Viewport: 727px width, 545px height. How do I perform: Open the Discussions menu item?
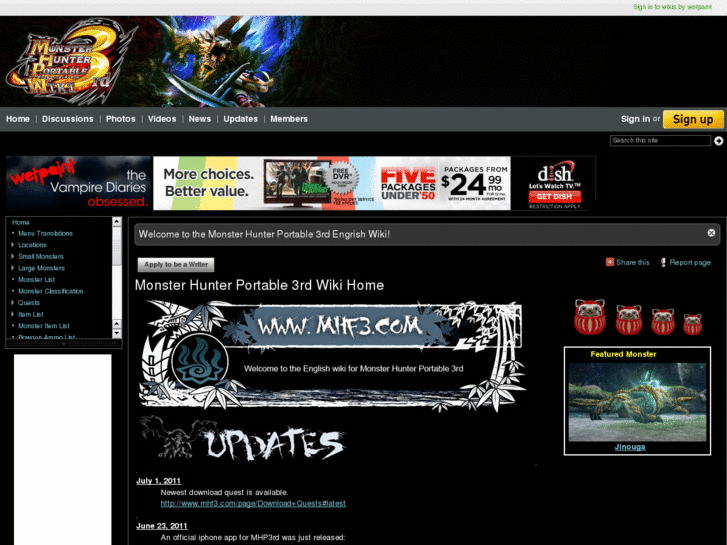68,119
